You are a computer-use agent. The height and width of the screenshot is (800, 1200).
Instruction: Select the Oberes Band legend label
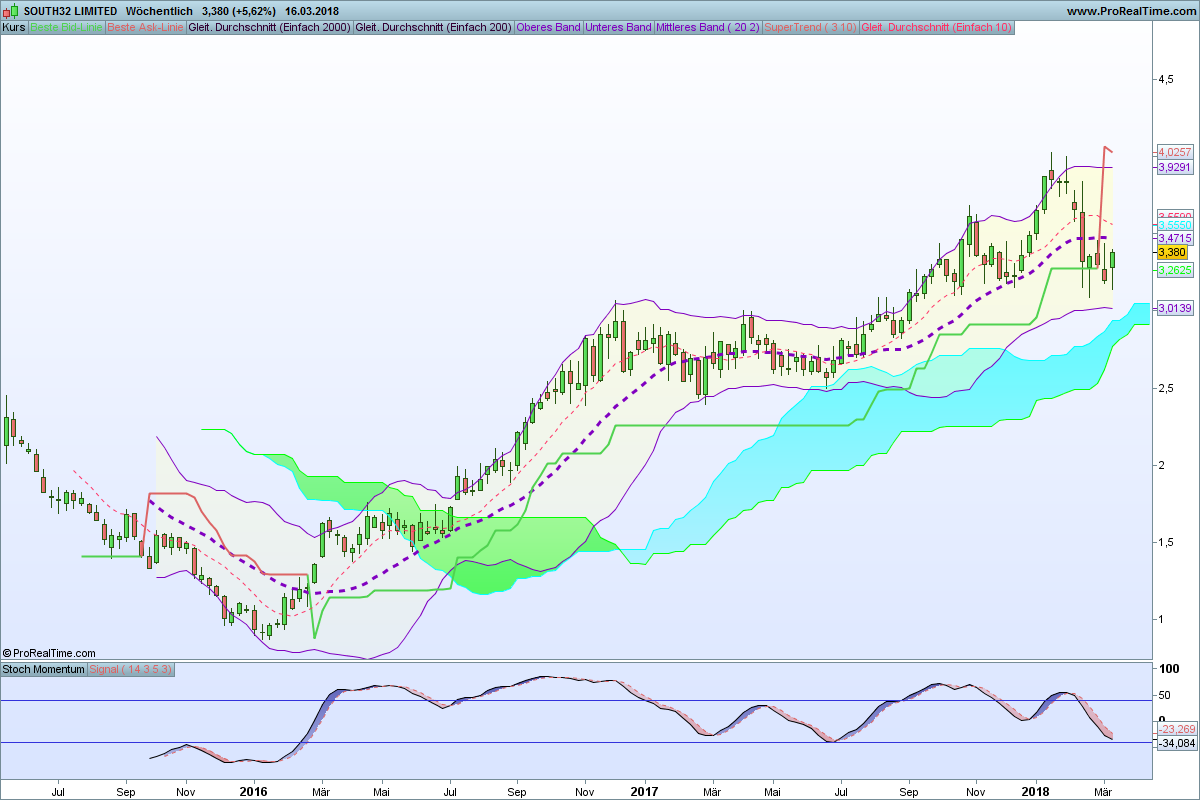tap(549, 27)
